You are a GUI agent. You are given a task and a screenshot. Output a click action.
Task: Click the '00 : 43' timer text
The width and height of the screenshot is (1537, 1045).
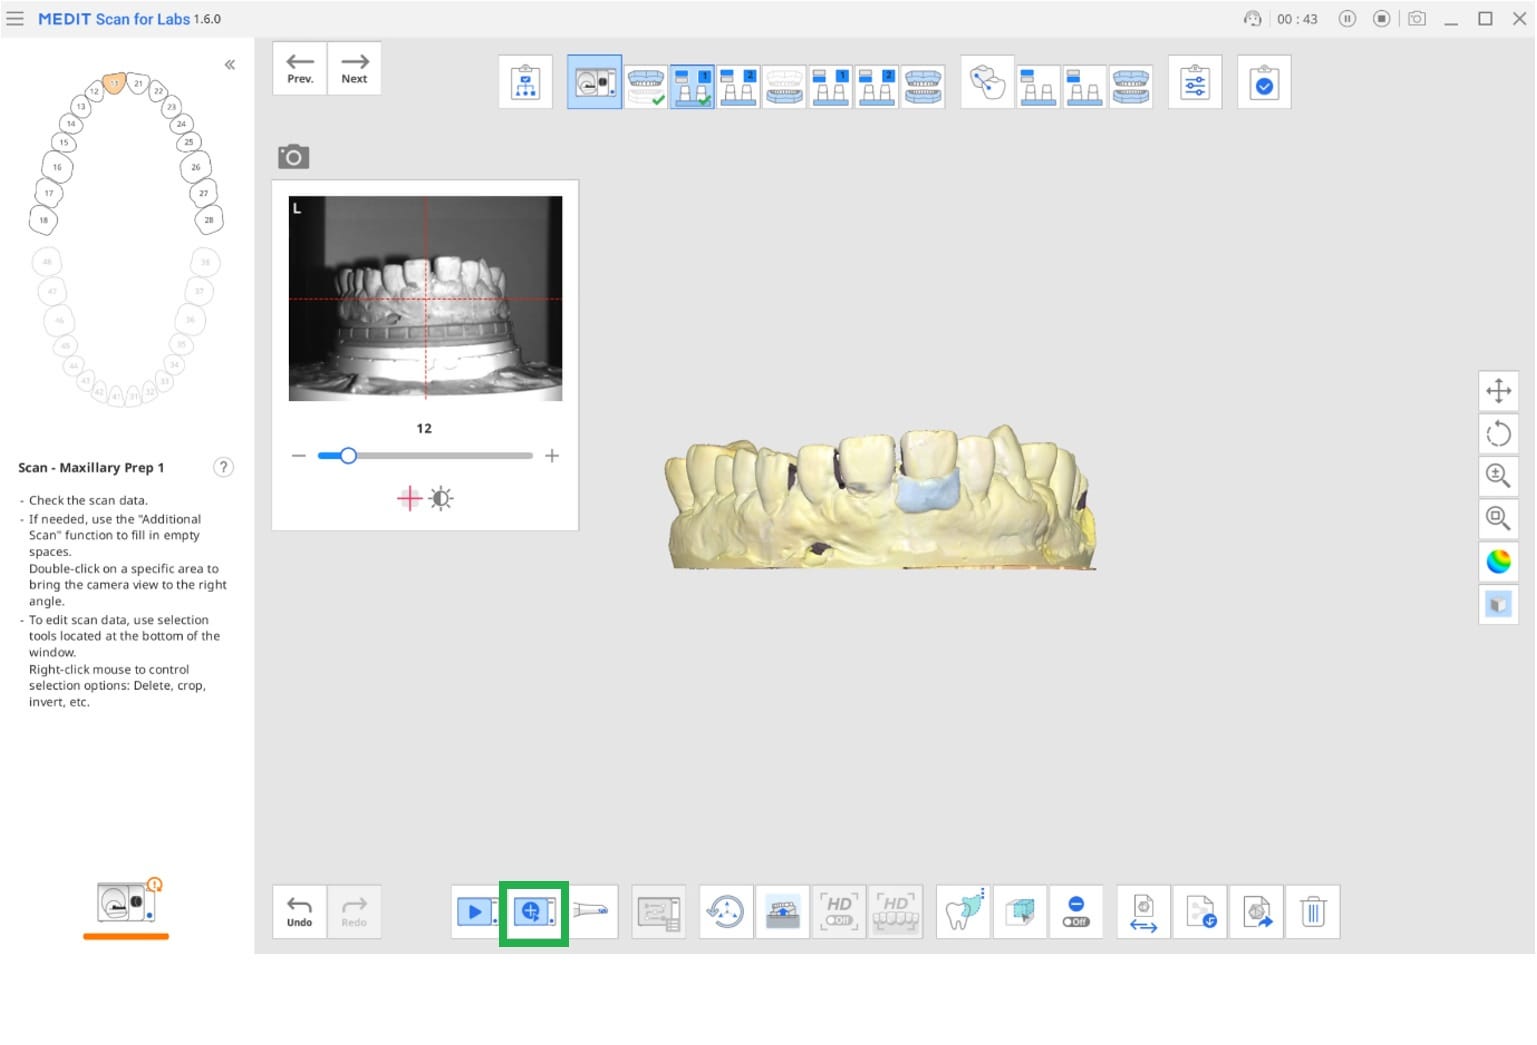[1297, 19]
